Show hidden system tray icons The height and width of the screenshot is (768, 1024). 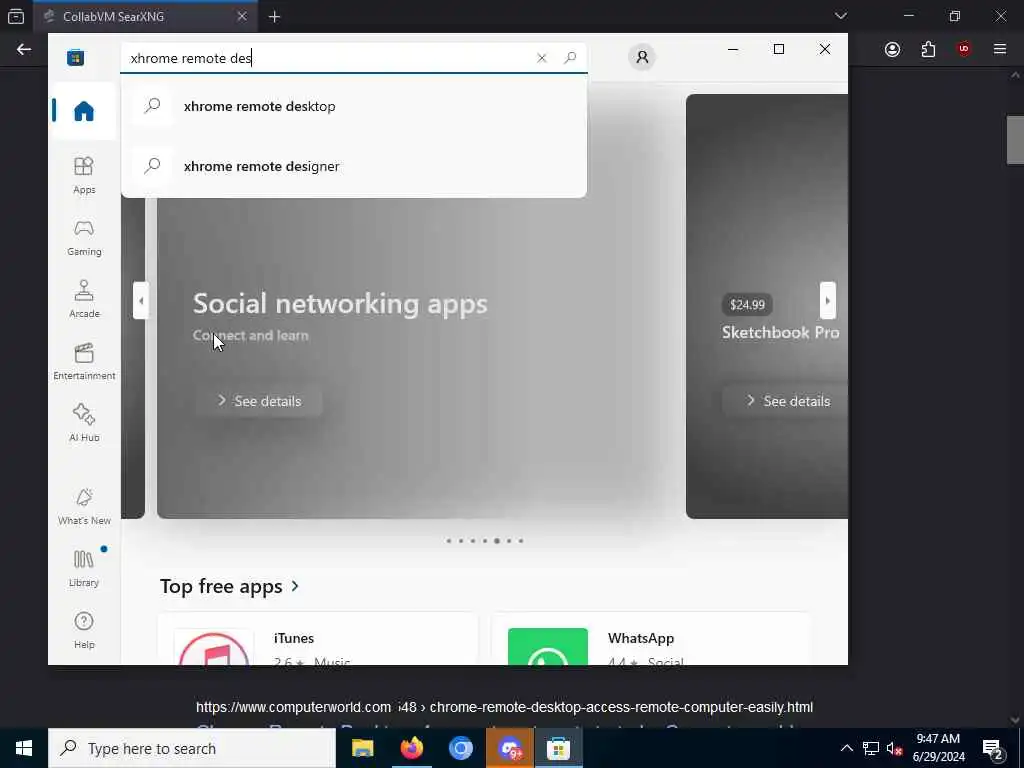click(x=846, y=748)
